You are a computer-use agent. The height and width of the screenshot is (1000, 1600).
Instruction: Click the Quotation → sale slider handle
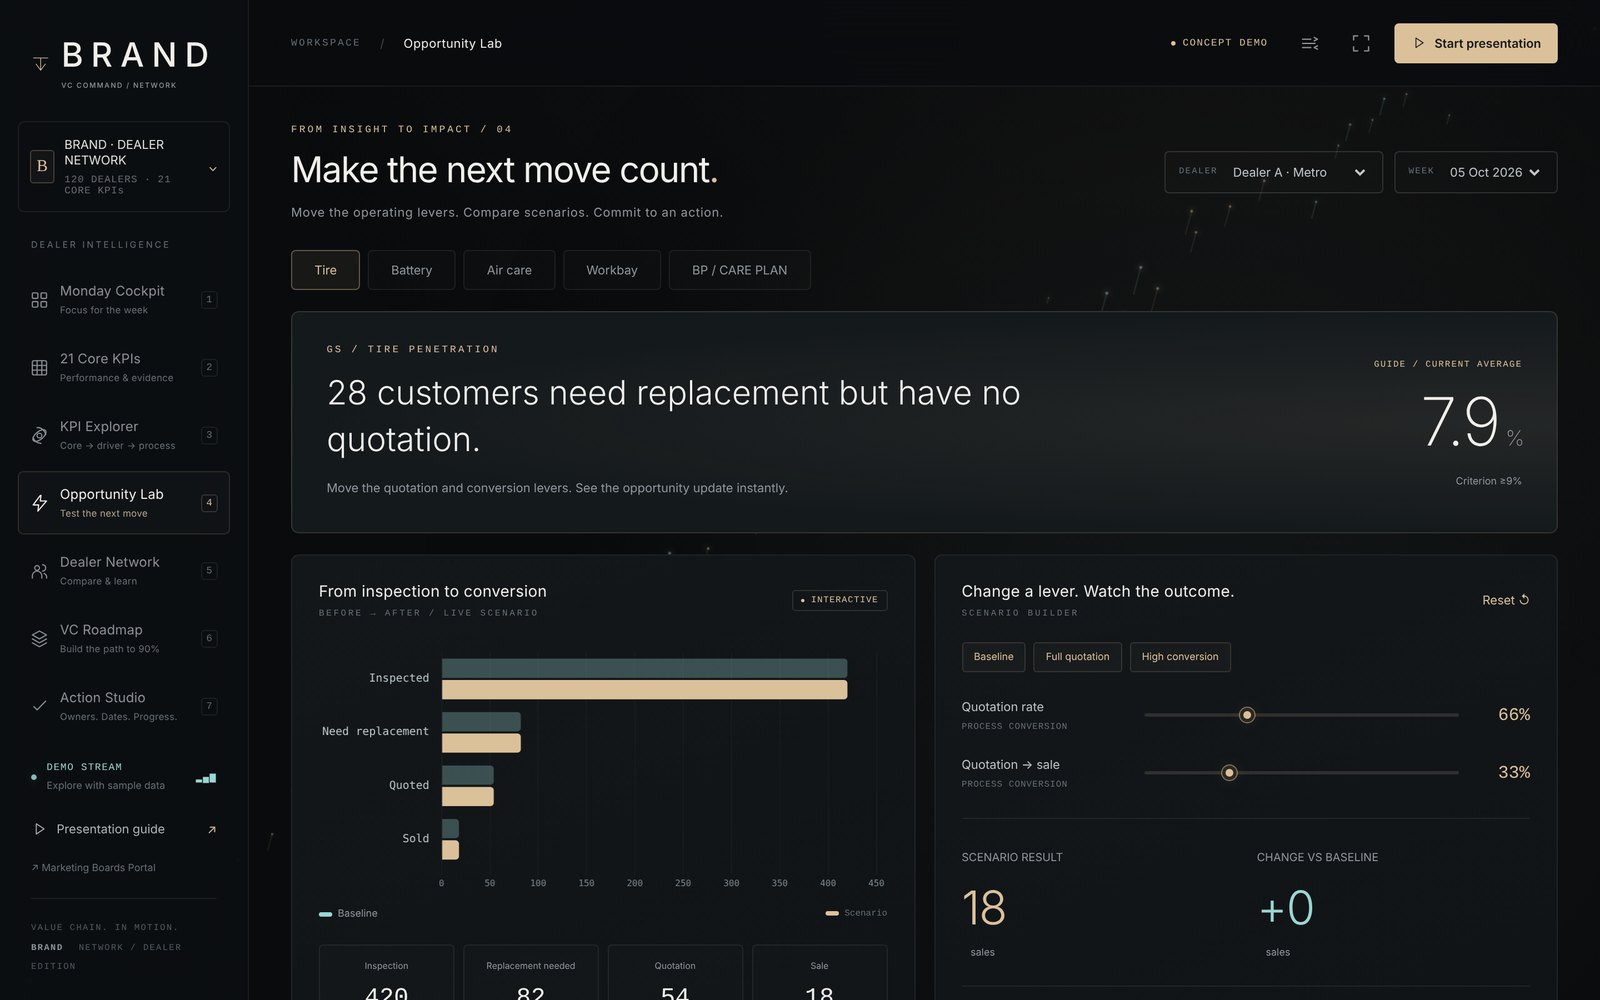point(1230,773)
